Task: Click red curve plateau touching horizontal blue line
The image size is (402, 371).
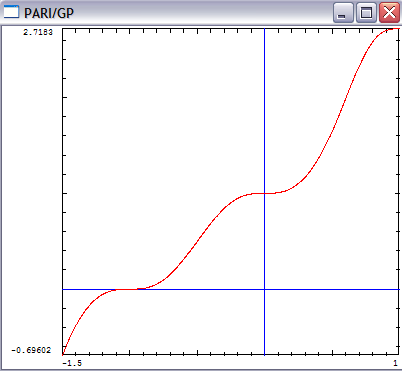Action: point(126,289)
